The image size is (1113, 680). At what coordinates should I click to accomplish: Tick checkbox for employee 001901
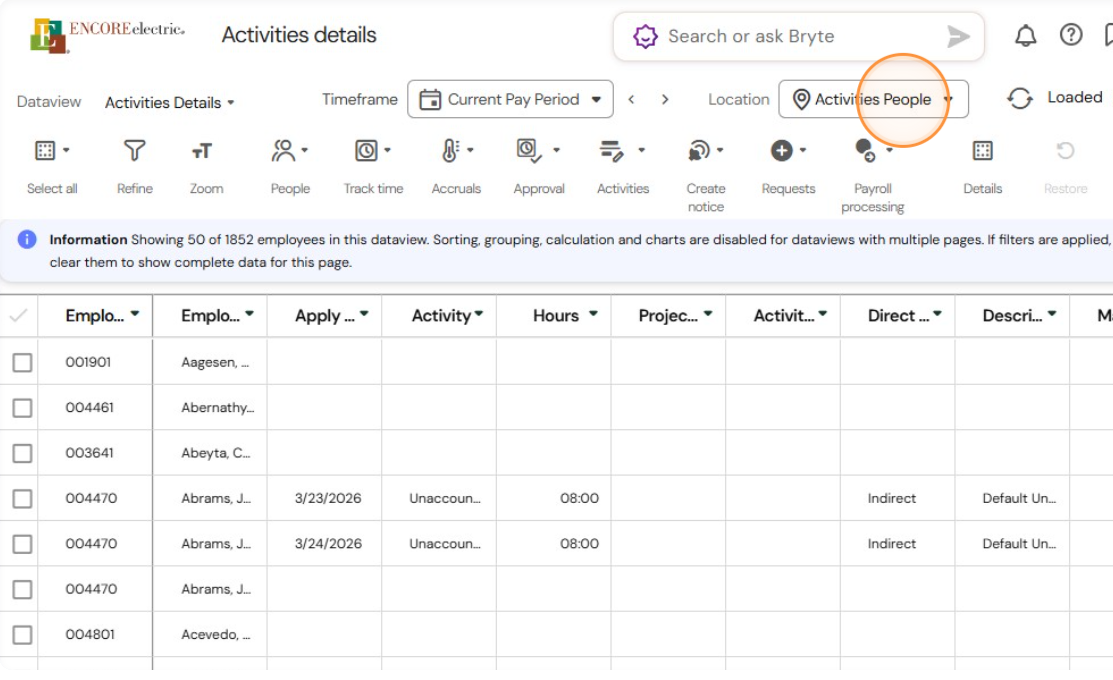click(23, 363)
